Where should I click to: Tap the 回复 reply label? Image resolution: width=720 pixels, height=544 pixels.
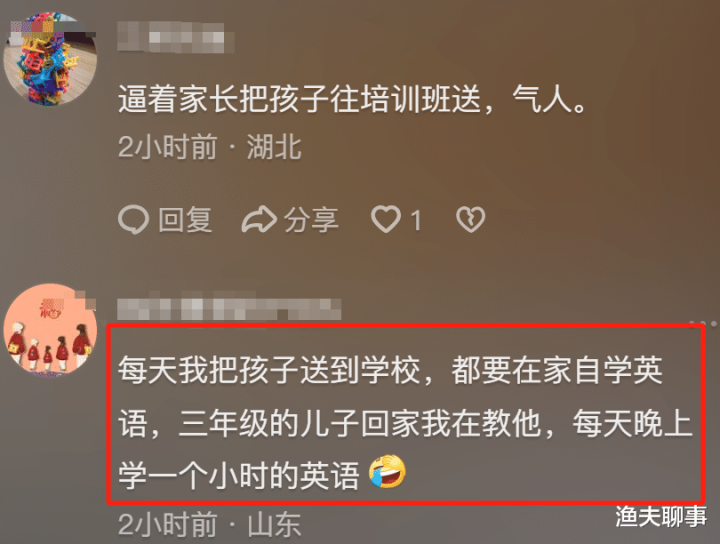185,219
